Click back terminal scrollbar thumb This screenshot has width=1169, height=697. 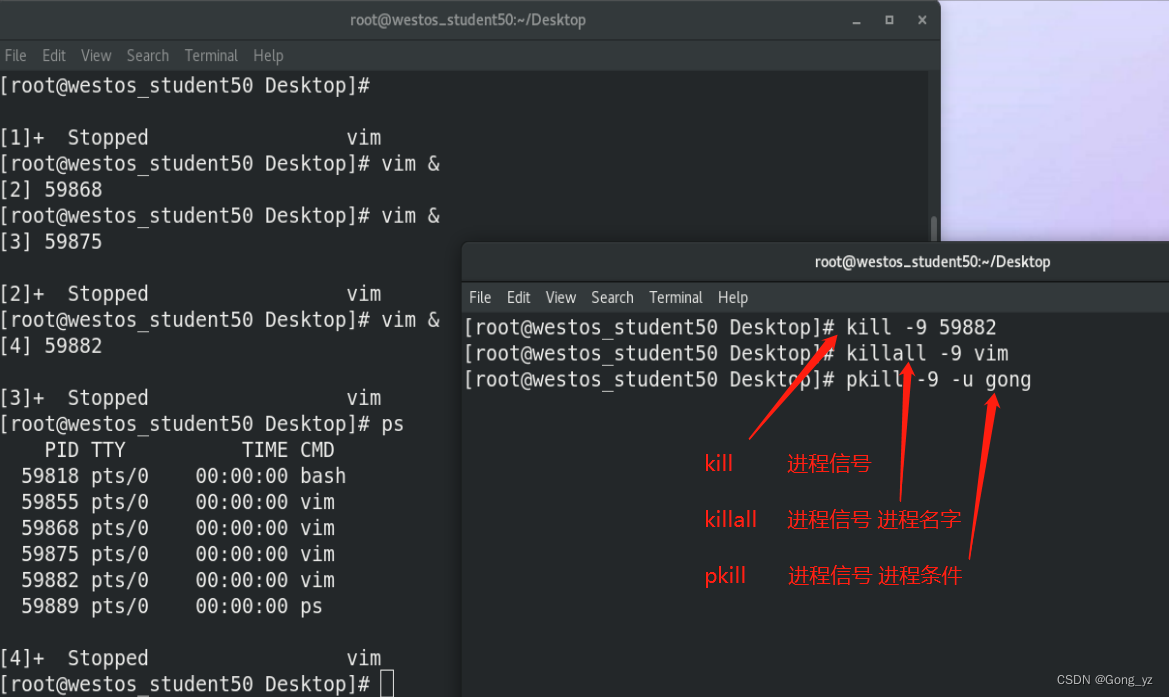[934, 229]
